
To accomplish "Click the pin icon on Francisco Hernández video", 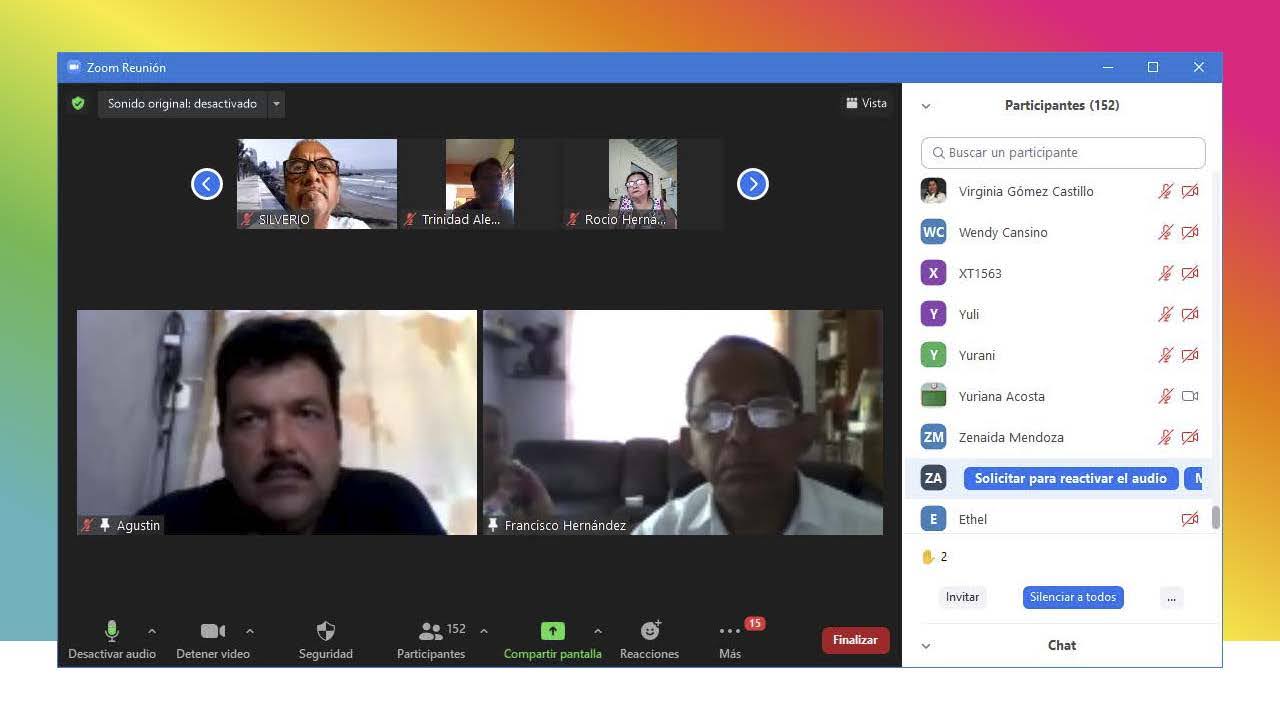I will (493, 525).
